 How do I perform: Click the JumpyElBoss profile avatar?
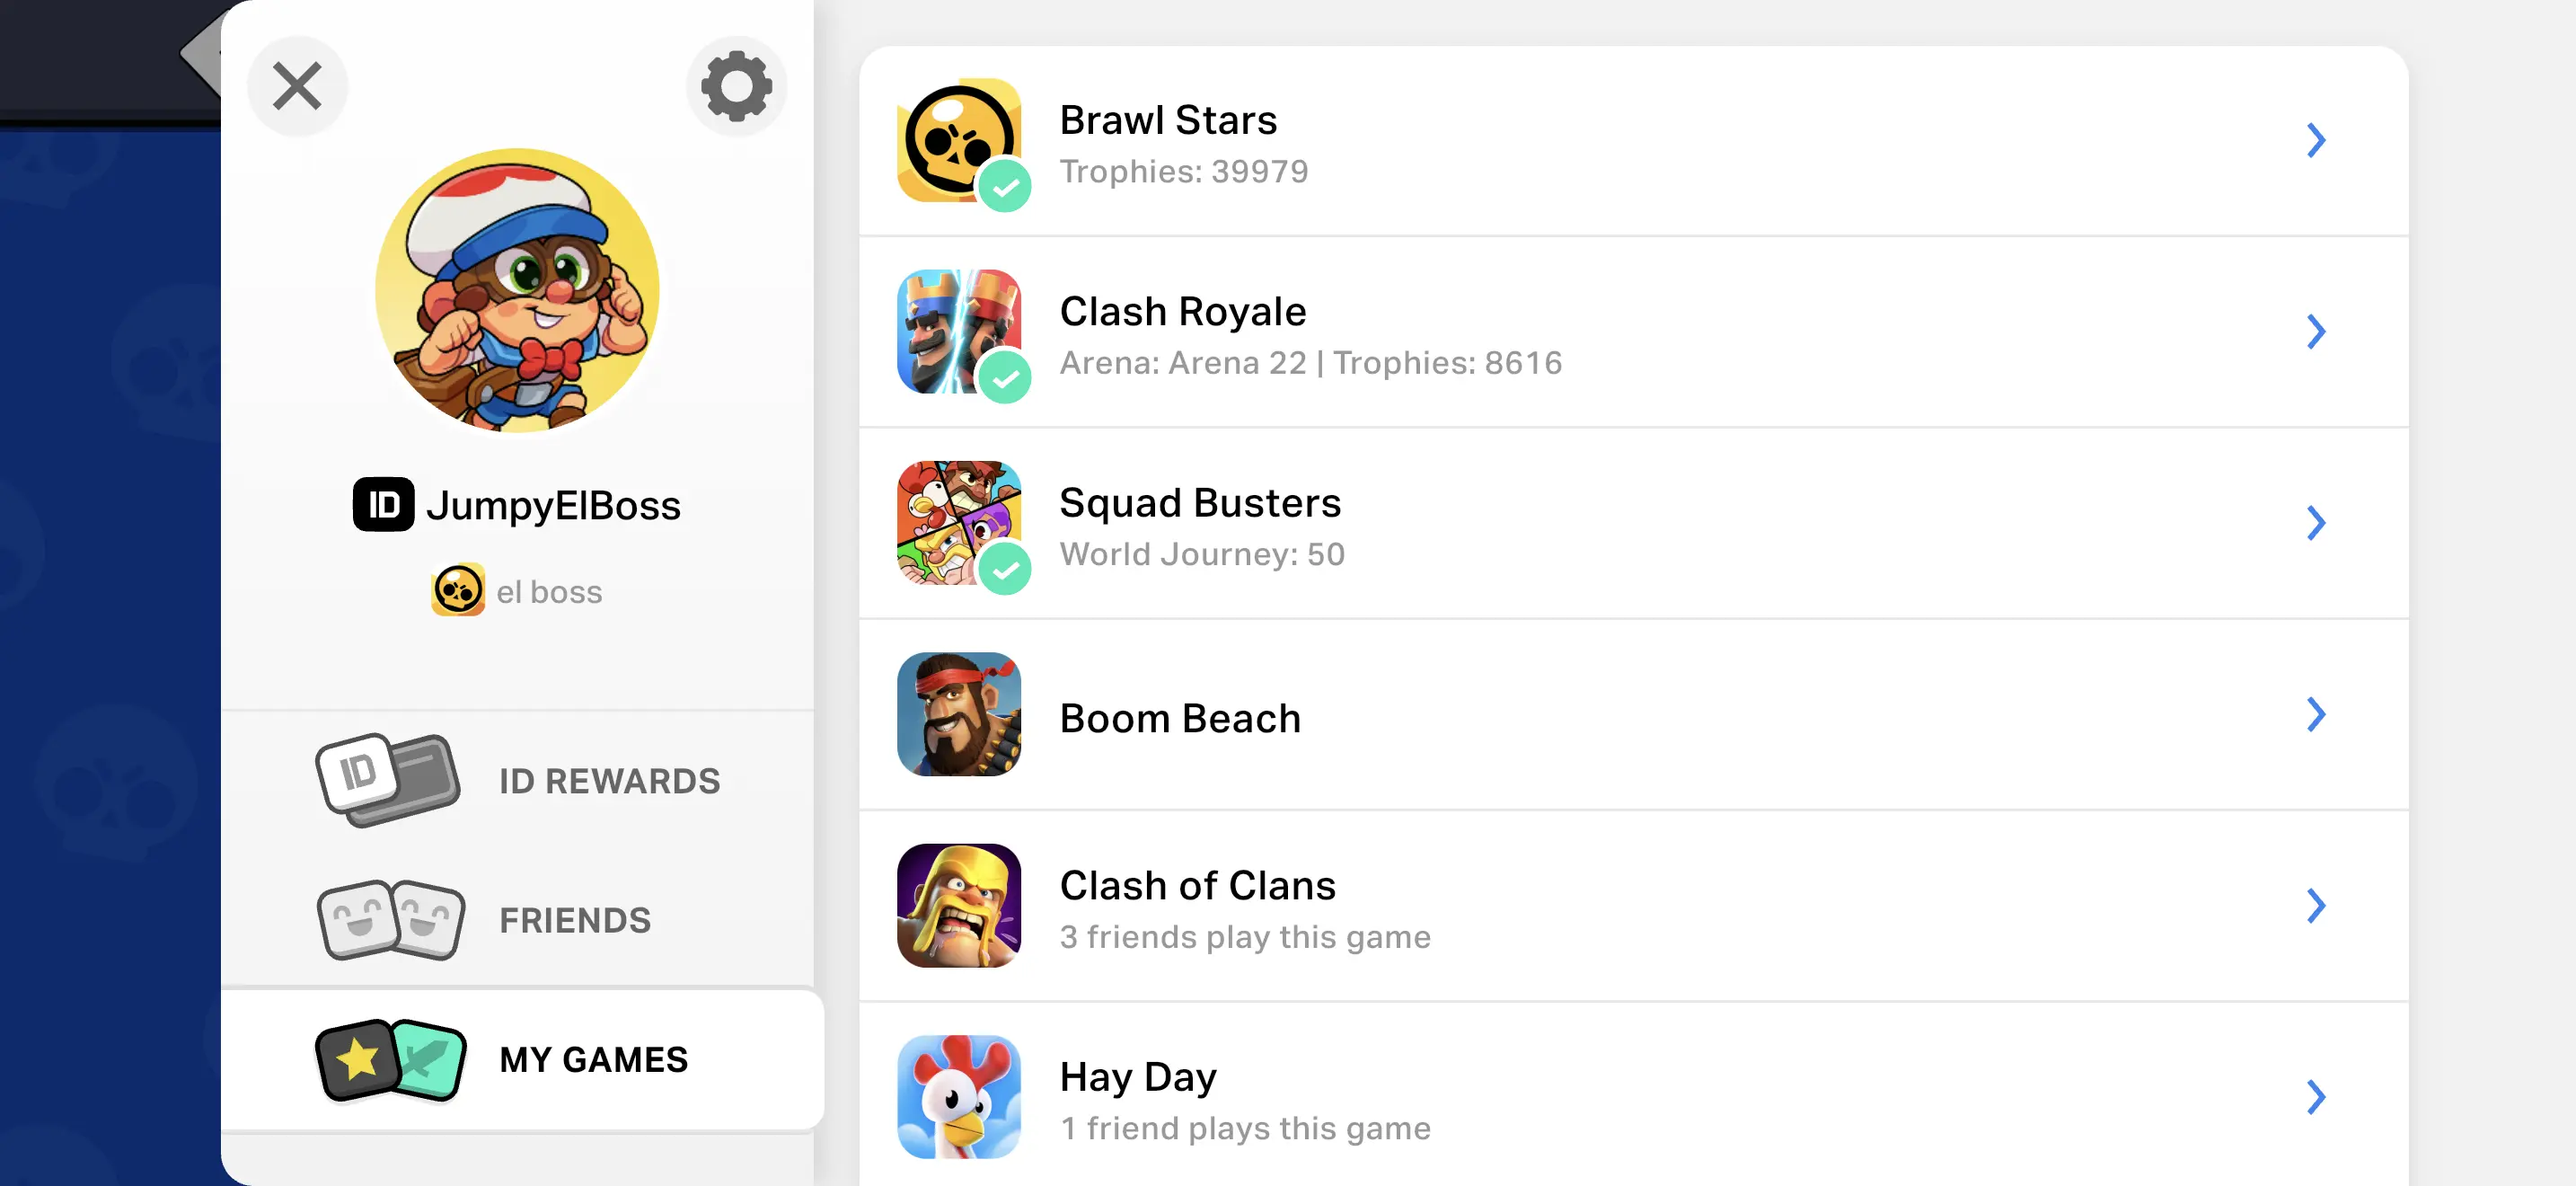tap(517, 290)
